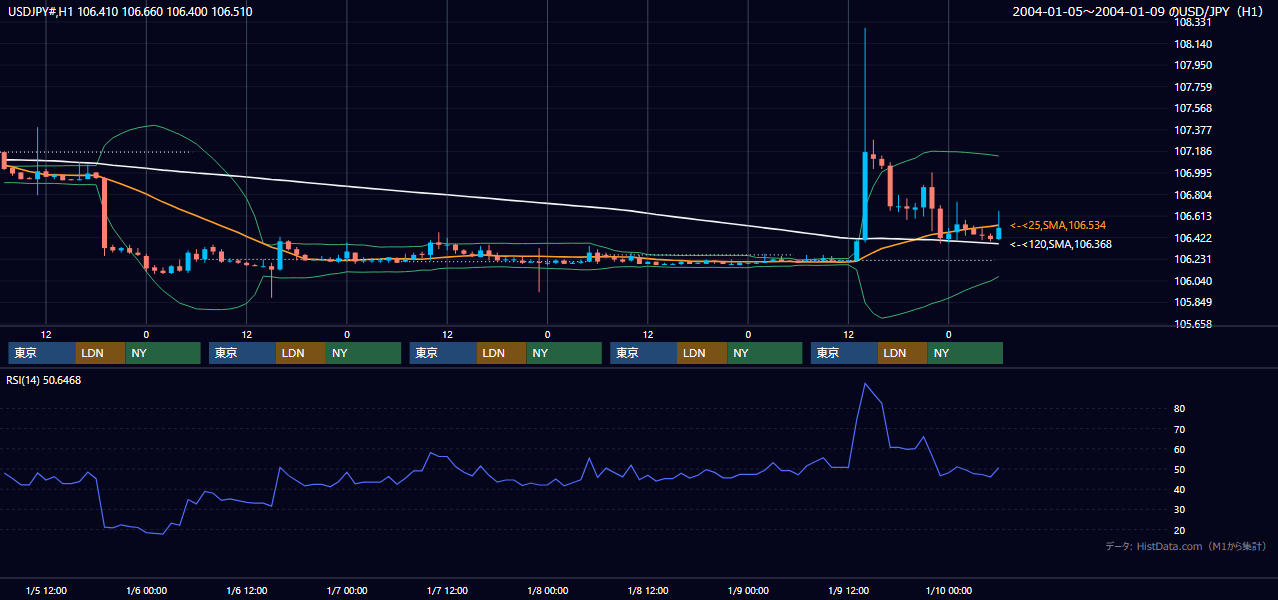Viewport: 1278px width, 600px height.
Task: Choose the 106.422 price axis label
Action: pyautogui.click(x=1192, y=238)
